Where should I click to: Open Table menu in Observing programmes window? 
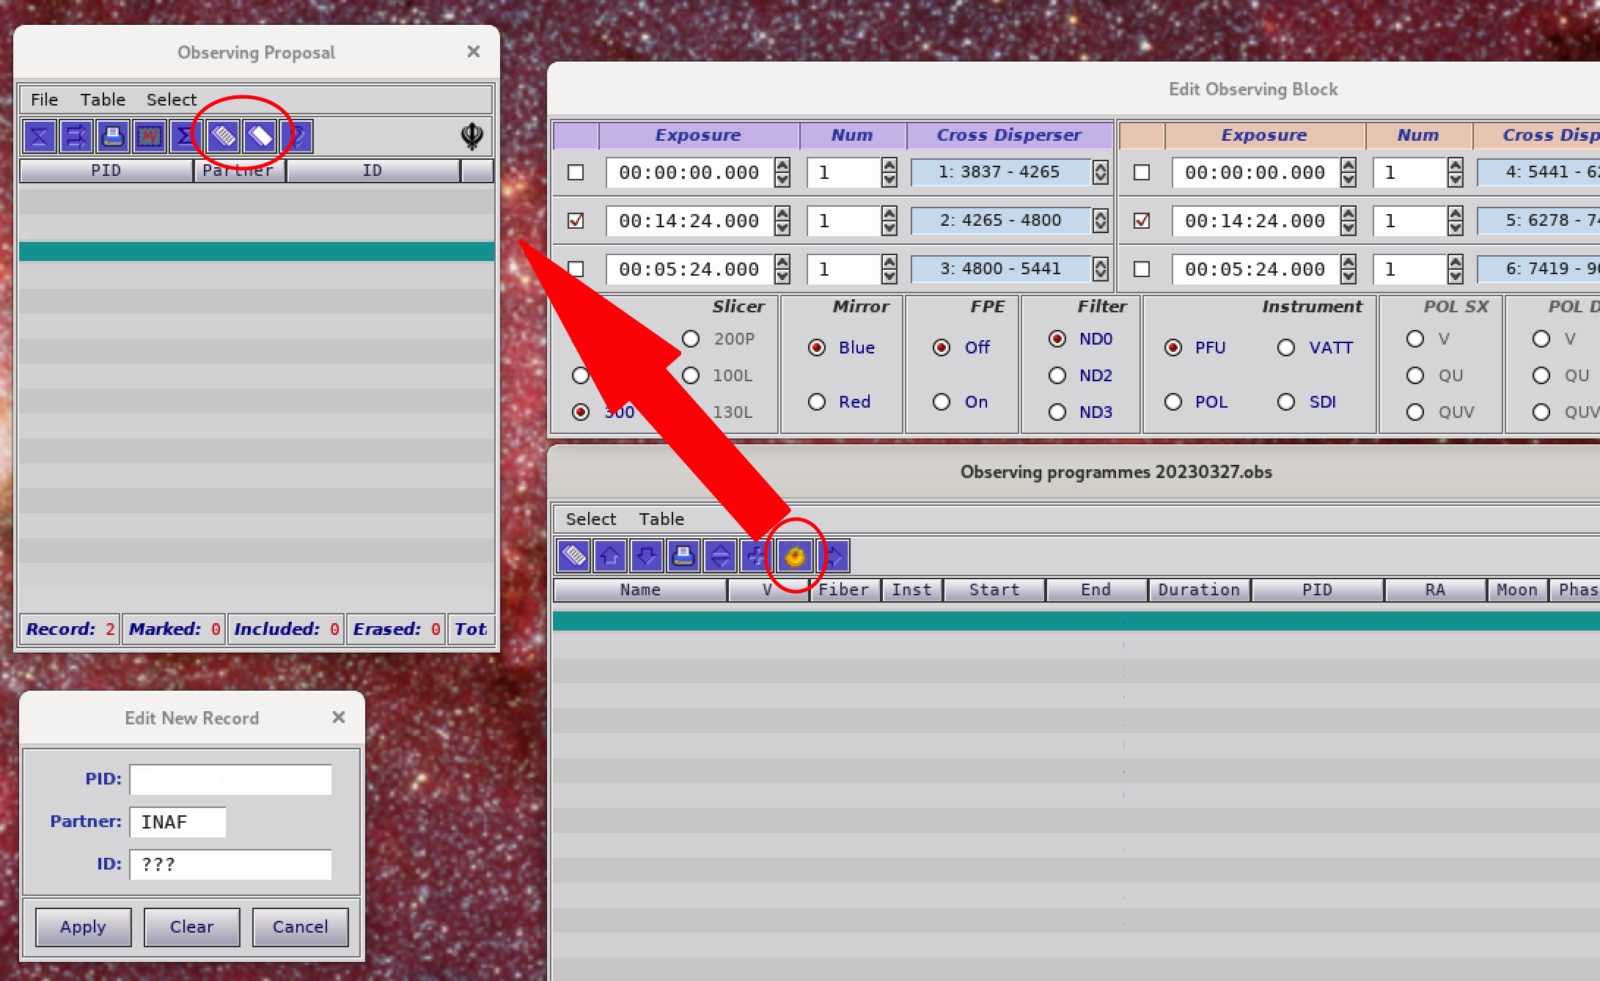pyautogui.click(x=661, y=519)
